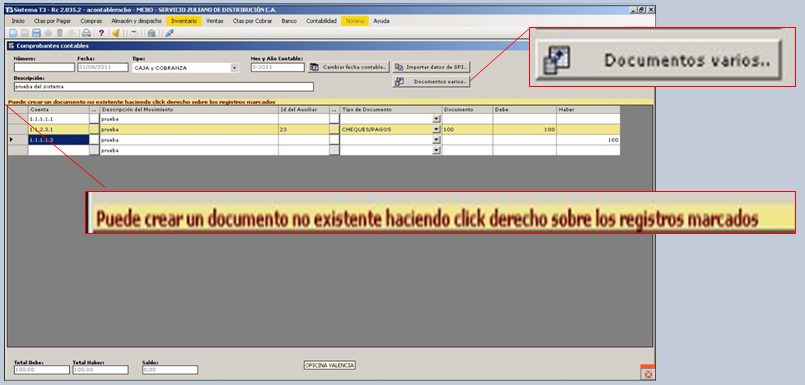Click the Importar datos de SPI button

[431, 67]
